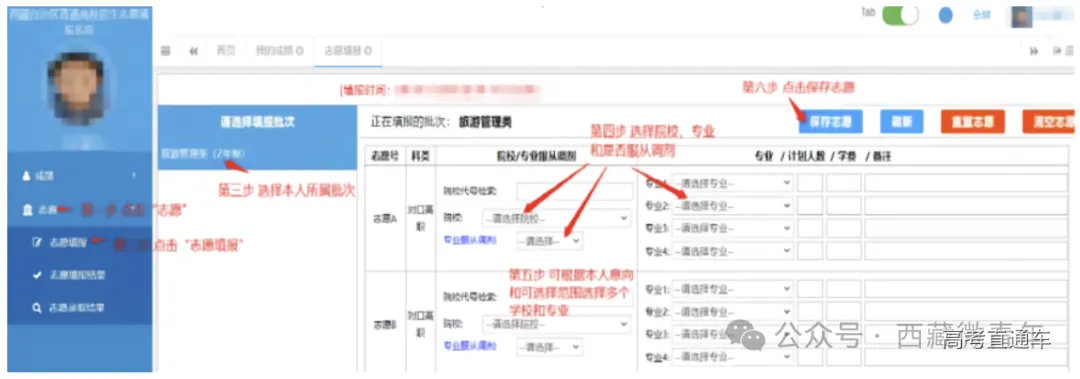Image resolution: width=1080 pixels, height=379 pixels.
Task: Click the double-left arrow tab scroll icon
Action: click(x=194, y=51)
